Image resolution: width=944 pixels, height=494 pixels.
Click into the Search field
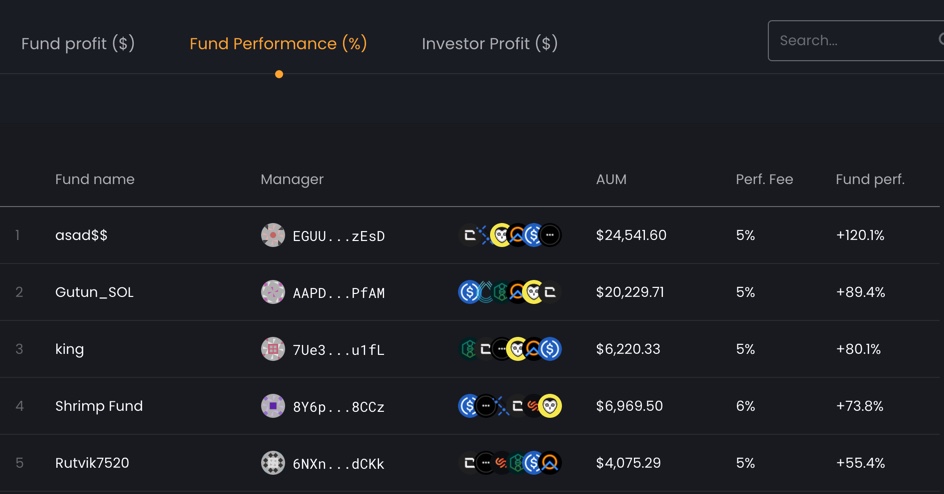point(850,41)
